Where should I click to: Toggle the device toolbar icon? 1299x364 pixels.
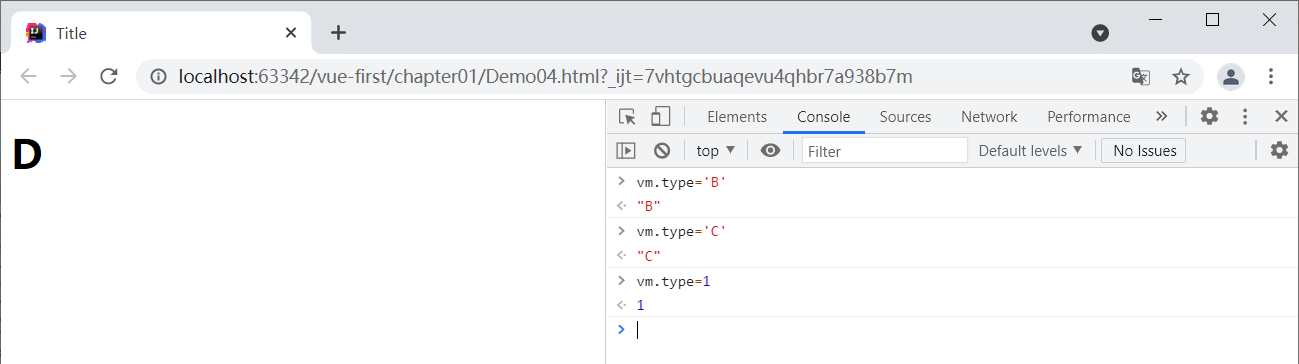pos(660,117)
